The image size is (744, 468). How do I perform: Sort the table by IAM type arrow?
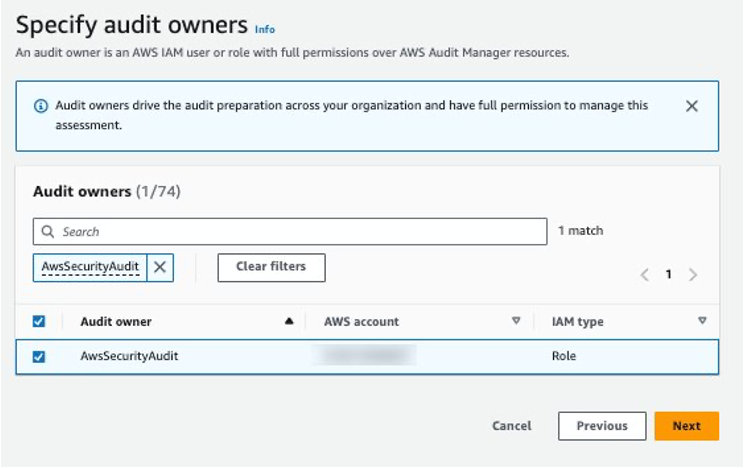click(x=702, y=322)
